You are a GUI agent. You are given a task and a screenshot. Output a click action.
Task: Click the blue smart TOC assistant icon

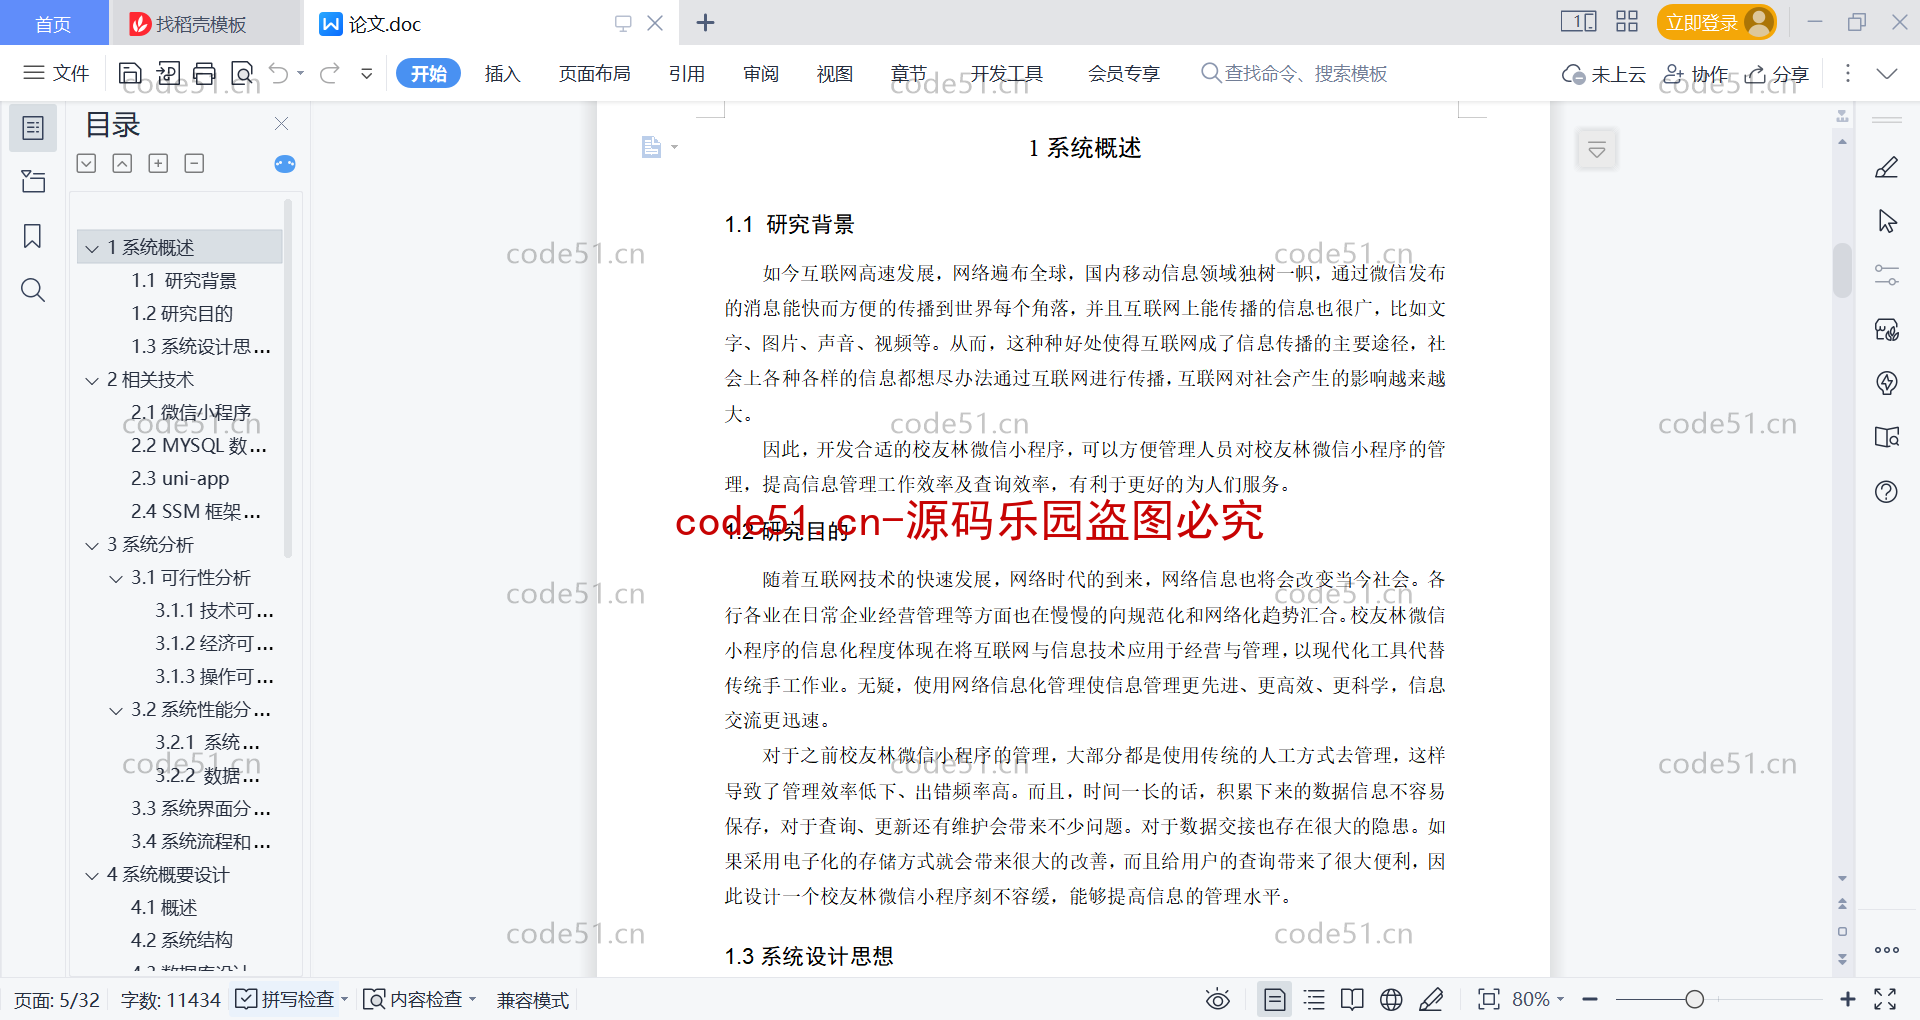(x=285, y=164)
